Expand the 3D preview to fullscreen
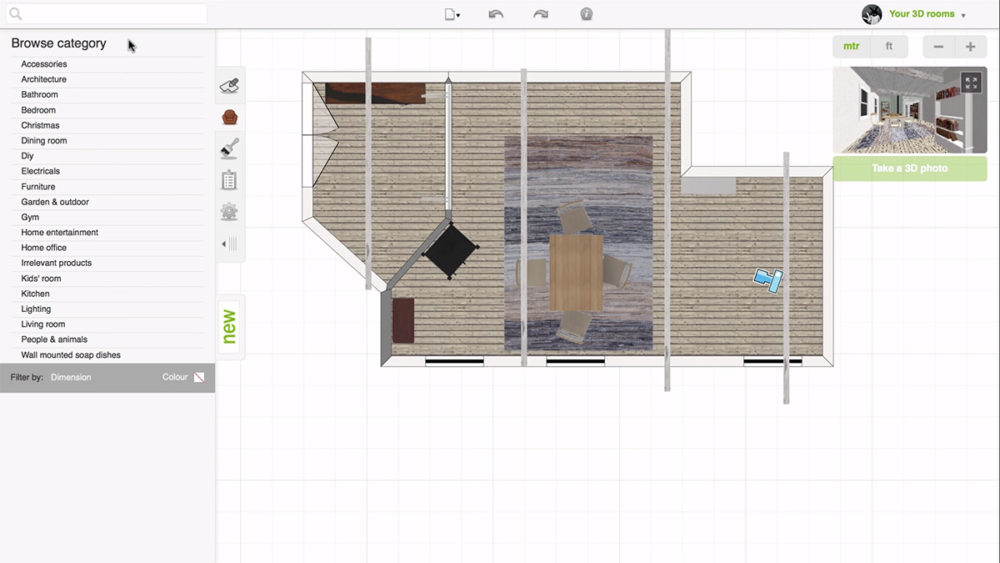This screenshot has width=1000, height=563. 971,82
